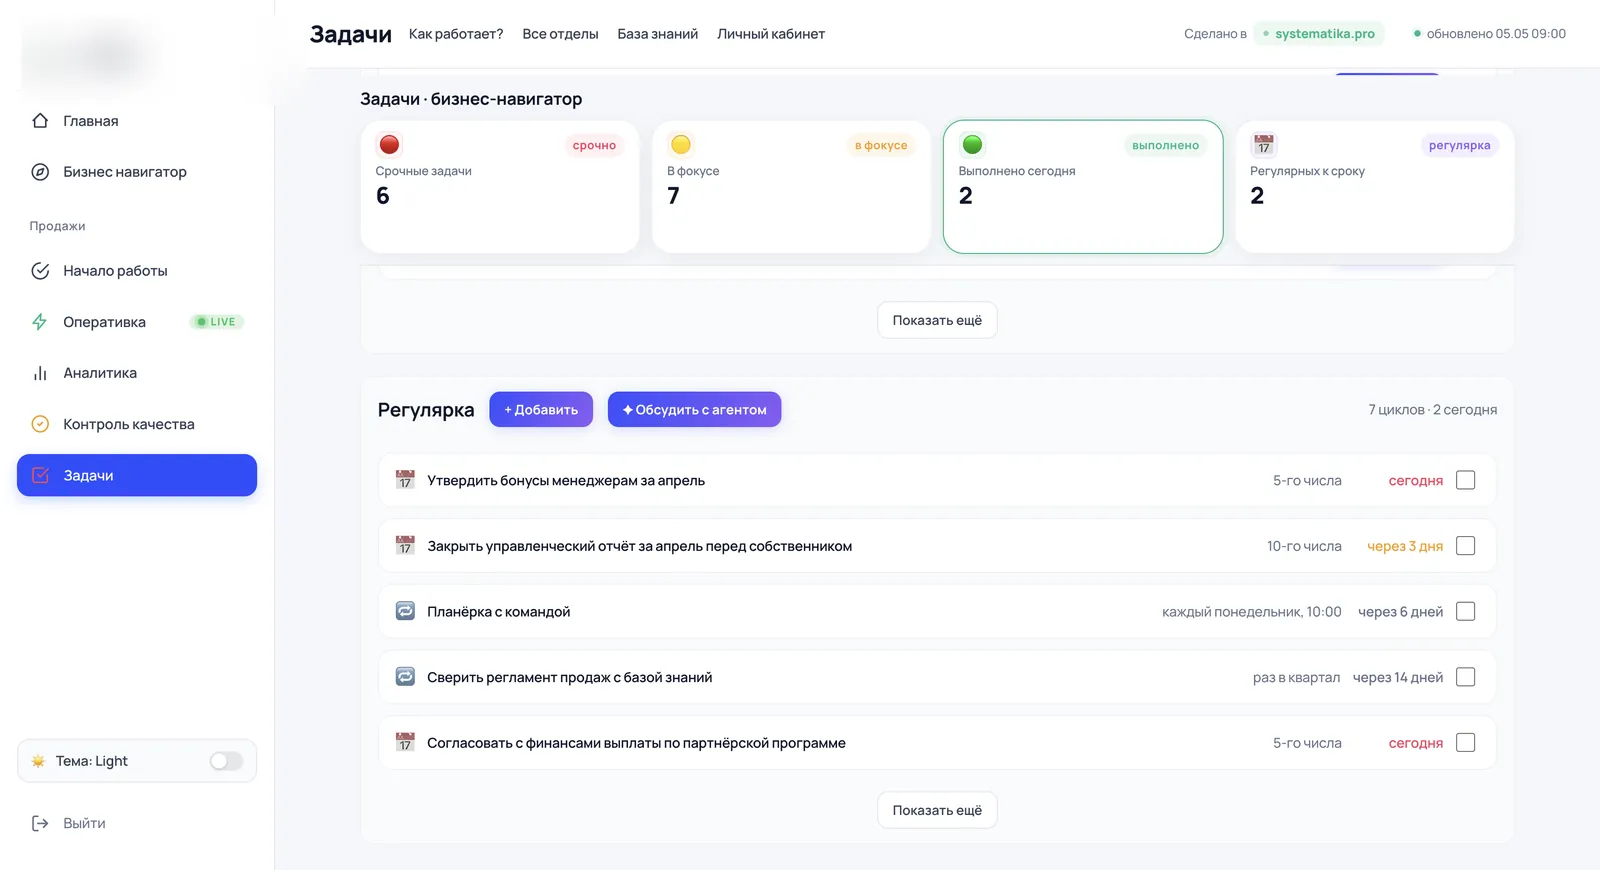
Task: Open Начало работы in the sidebar
Action: point(137,271)
